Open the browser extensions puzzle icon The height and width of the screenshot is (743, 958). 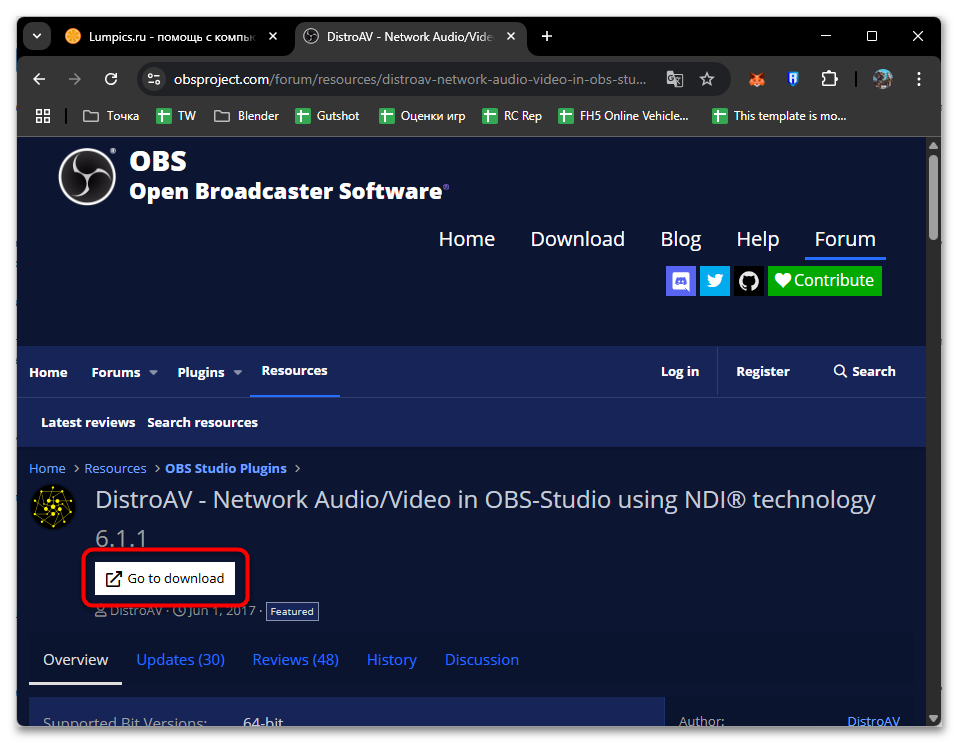tap(829, 79)
